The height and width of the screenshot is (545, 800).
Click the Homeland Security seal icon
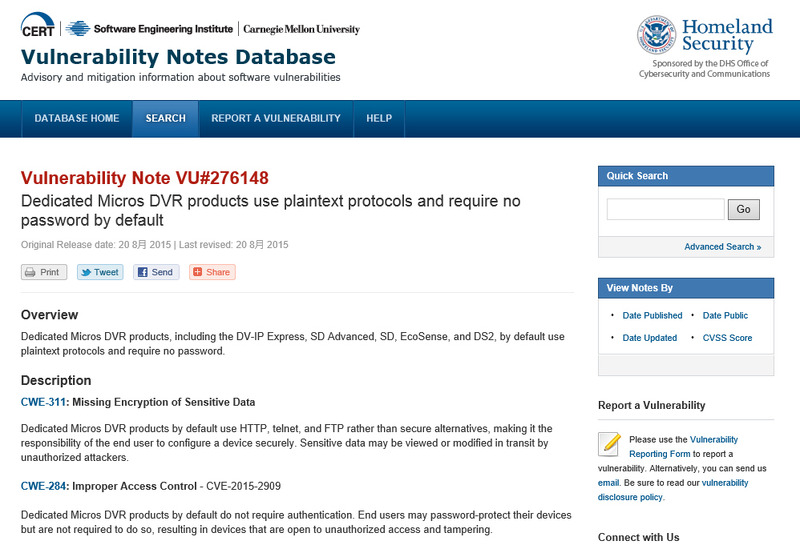click(656, 35)
